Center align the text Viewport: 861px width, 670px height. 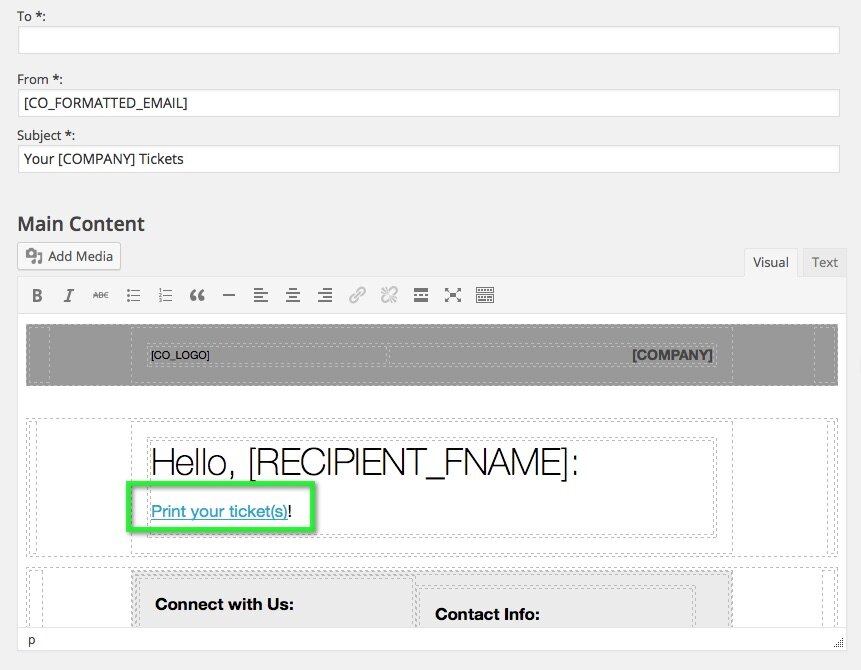(x=293, y=295)
